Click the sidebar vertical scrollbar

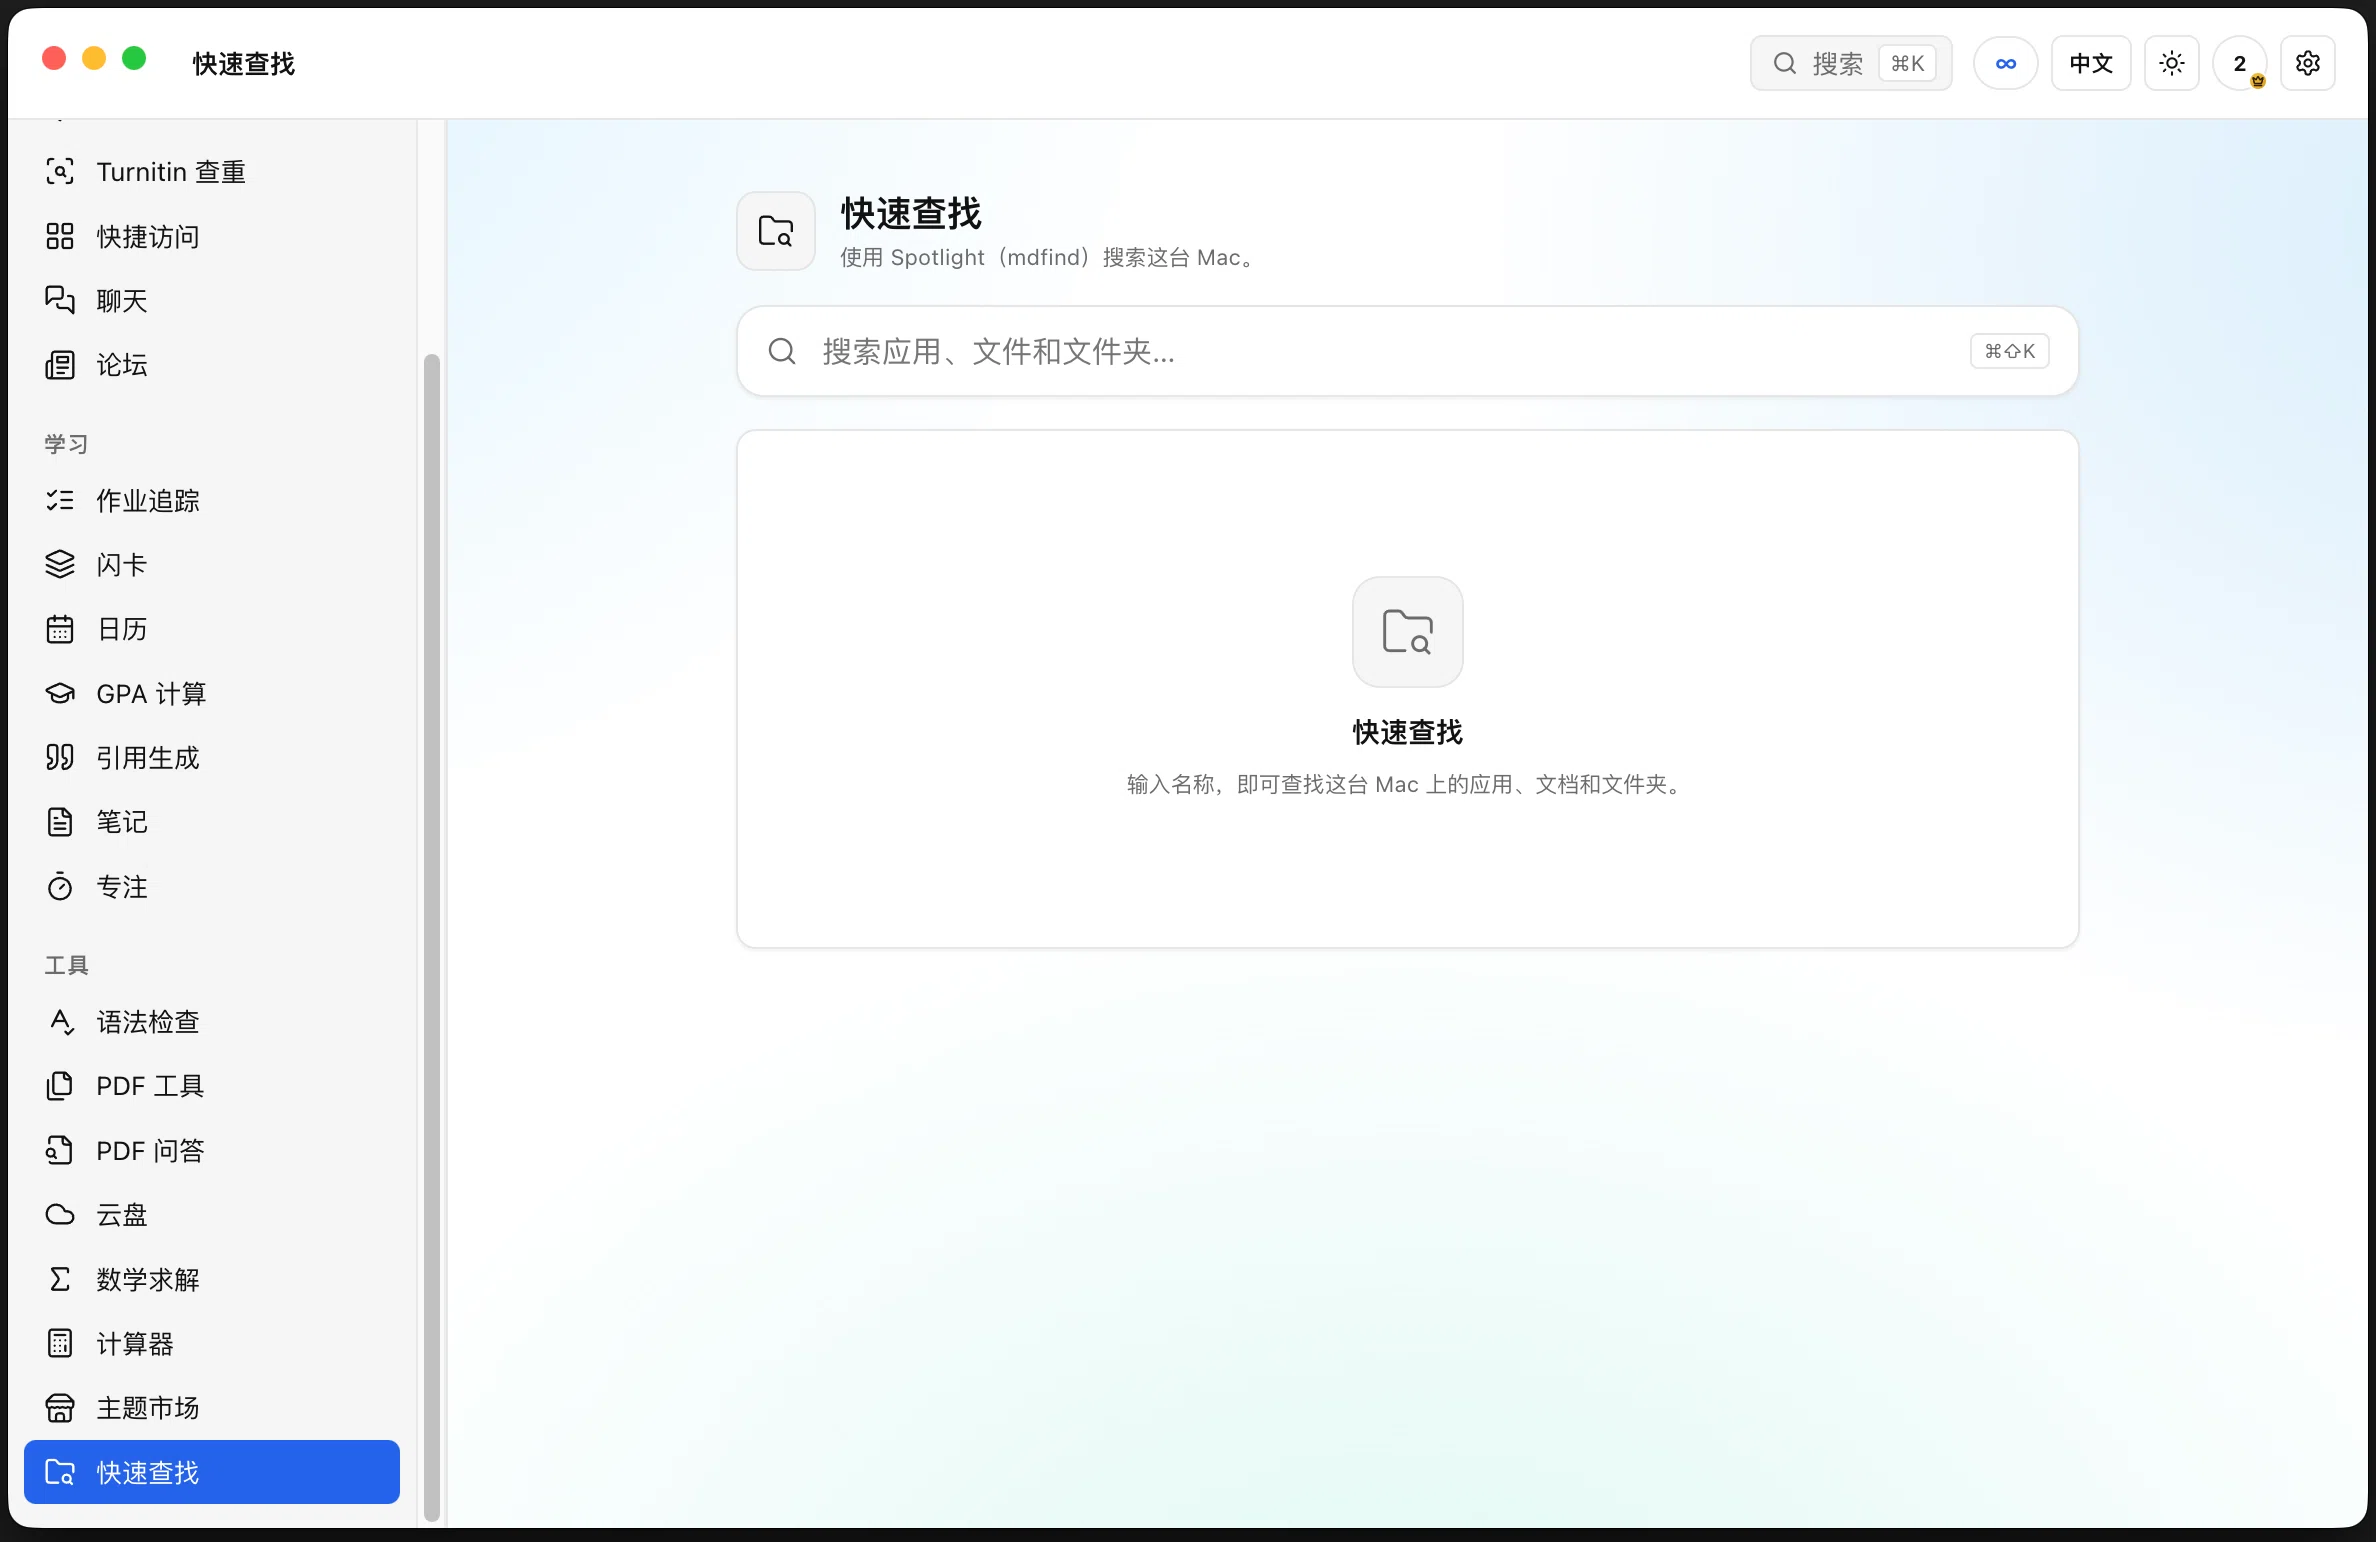tap(432, 937)
